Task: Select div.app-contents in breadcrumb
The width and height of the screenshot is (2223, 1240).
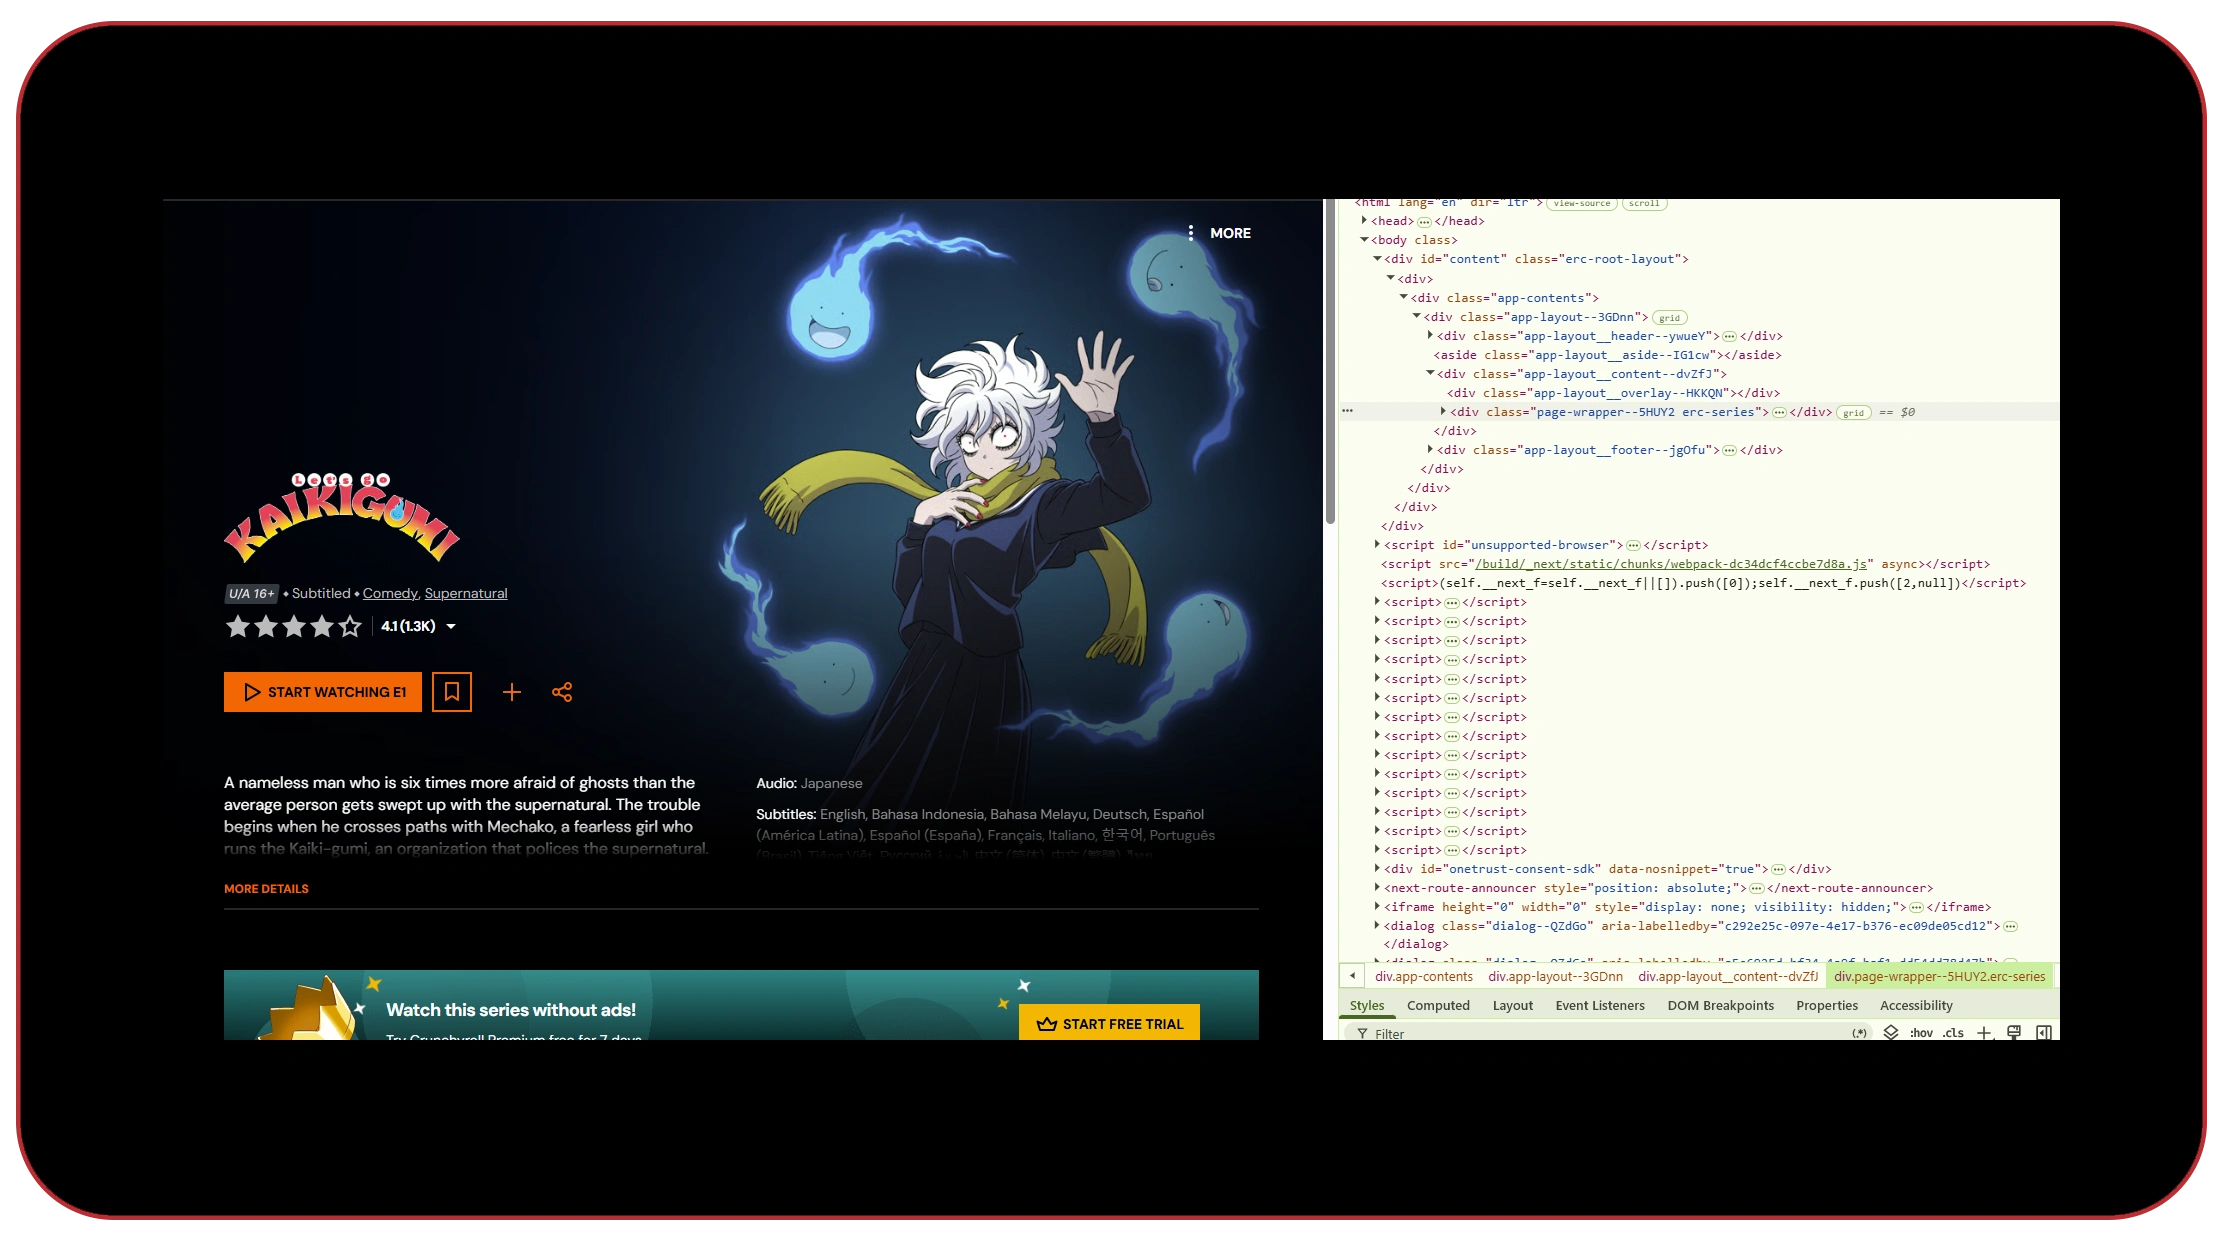Action: click(x=1423, y=976)
